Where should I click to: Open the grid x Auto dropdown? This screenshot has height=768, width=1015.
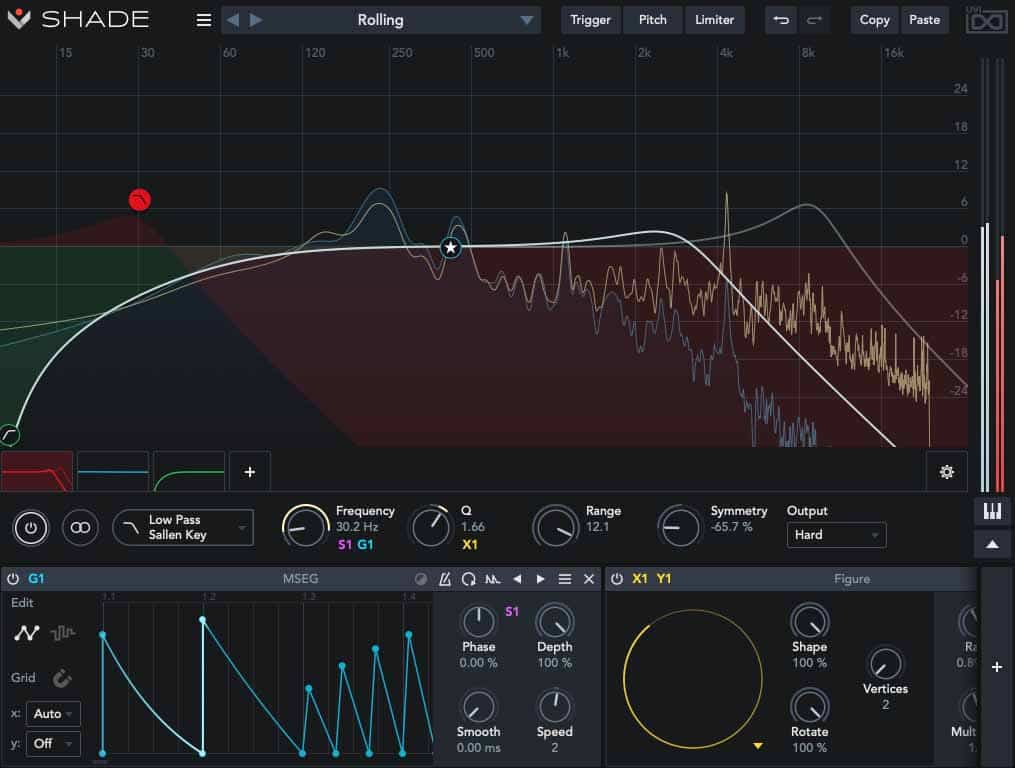(x=54, y=714)
